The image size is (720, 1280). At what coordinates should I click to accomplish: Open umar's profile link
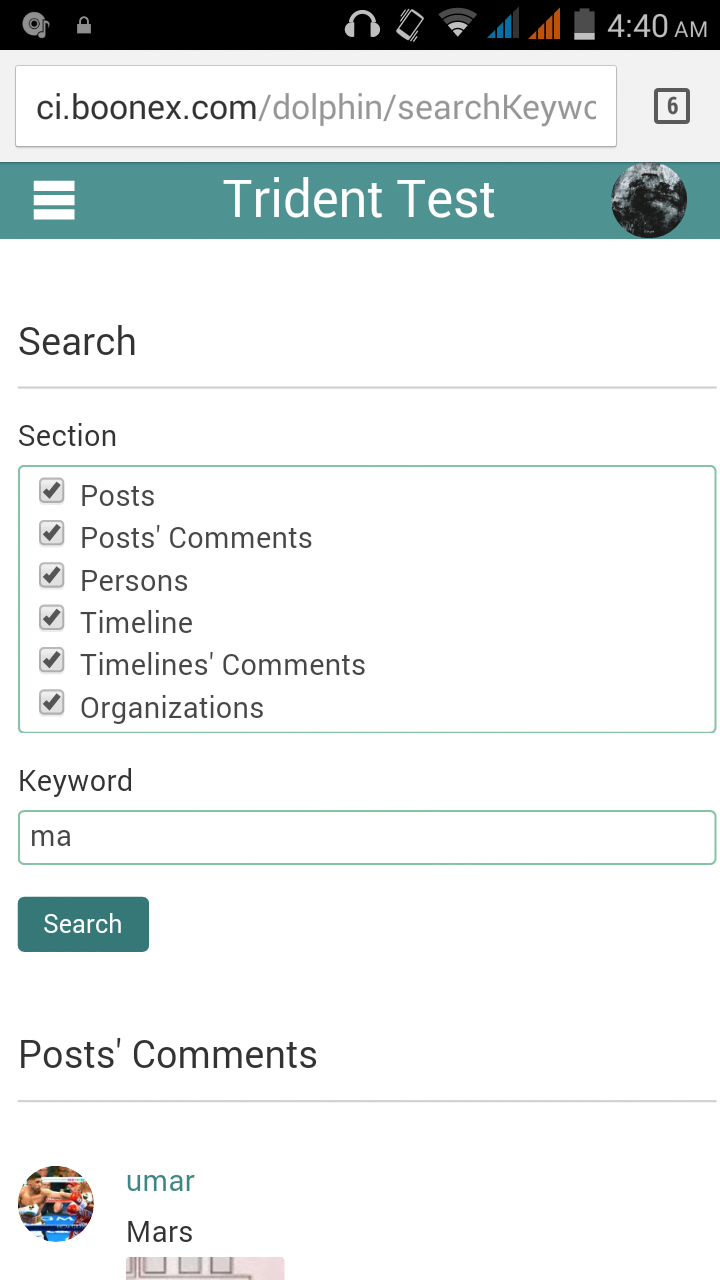(160, 1181)
